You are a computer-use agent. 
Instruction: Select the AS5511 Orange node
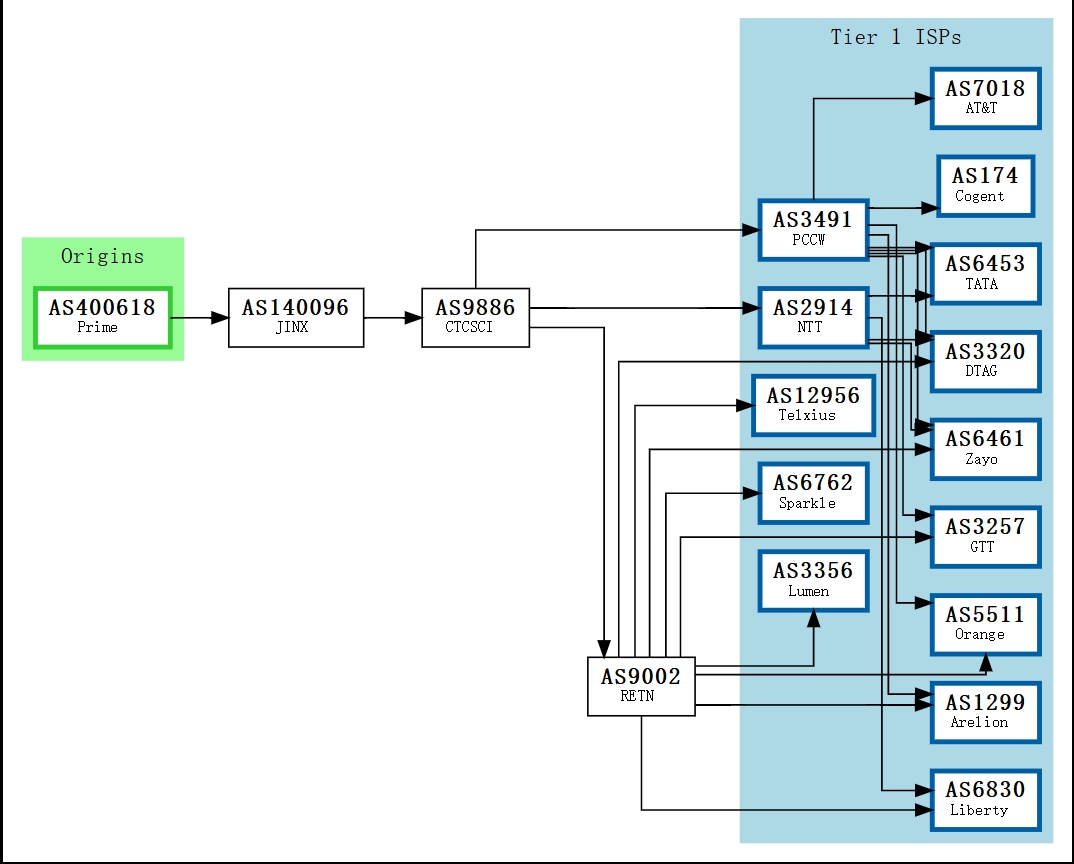(x=986, y=625)
